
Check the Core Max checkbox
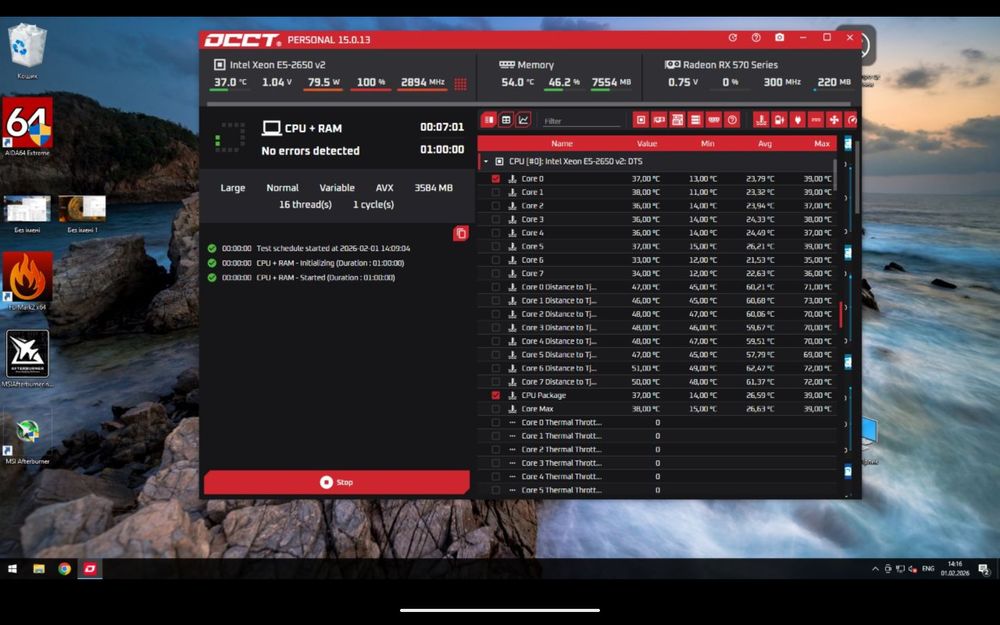pyautogui.click(x=496, y=409)
